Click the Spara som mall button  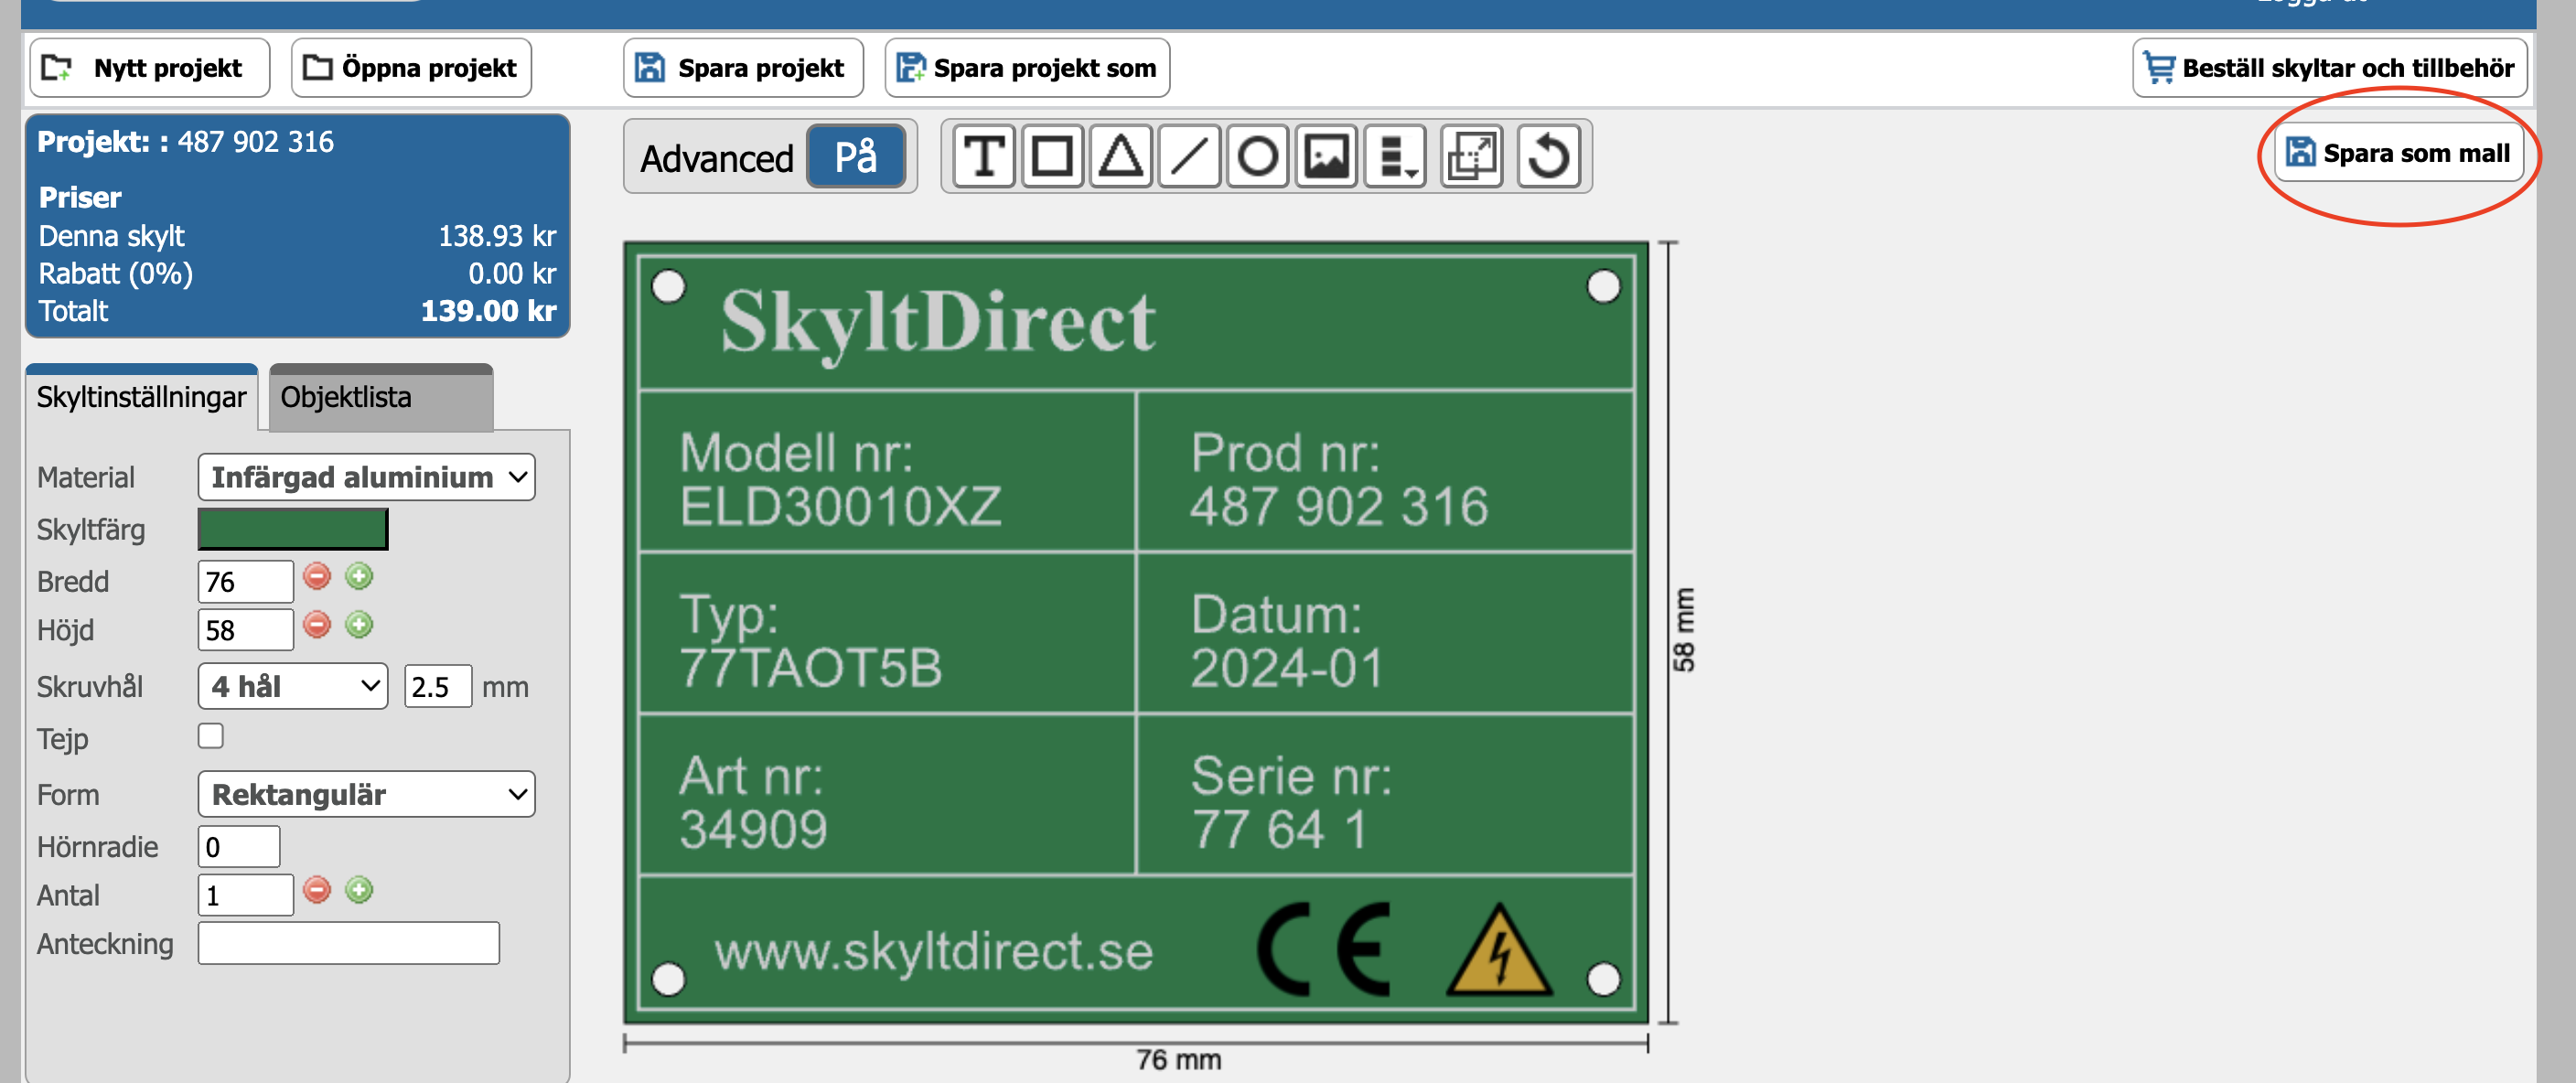click(2398, 153)
